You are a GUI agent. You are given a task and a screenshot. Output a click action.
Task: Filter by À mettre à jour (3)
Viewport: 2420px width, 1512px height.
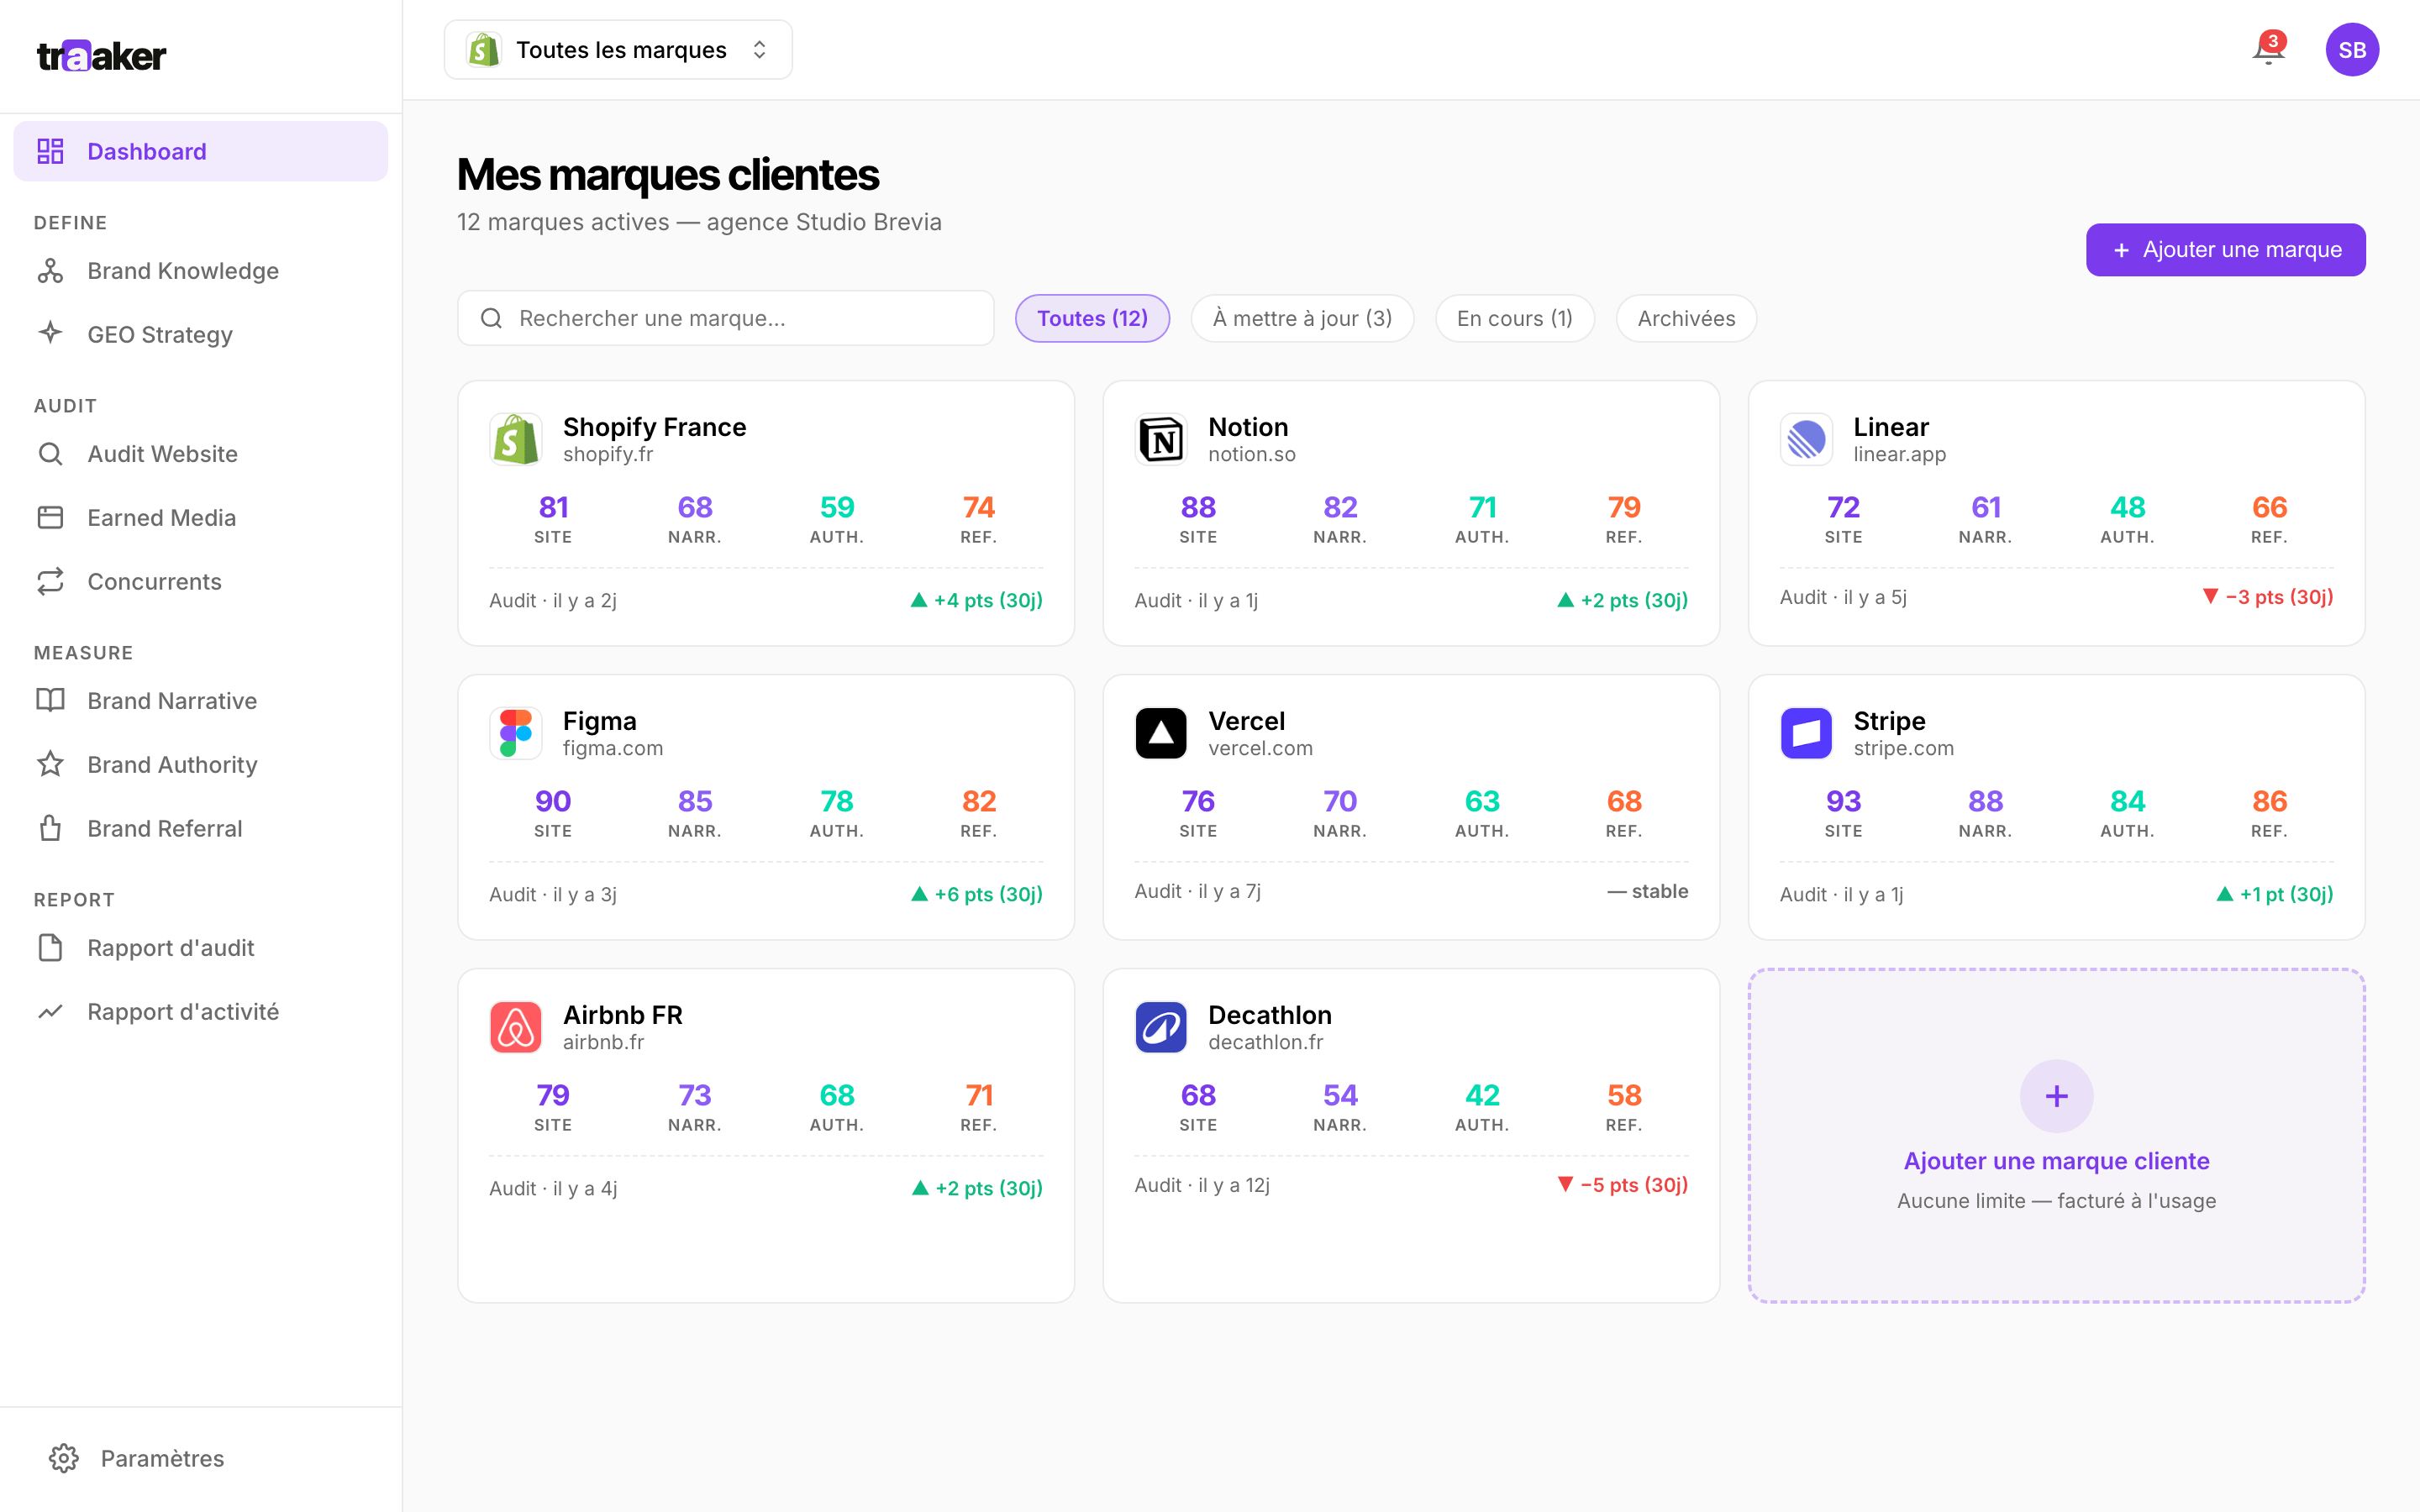(1302, 318)
